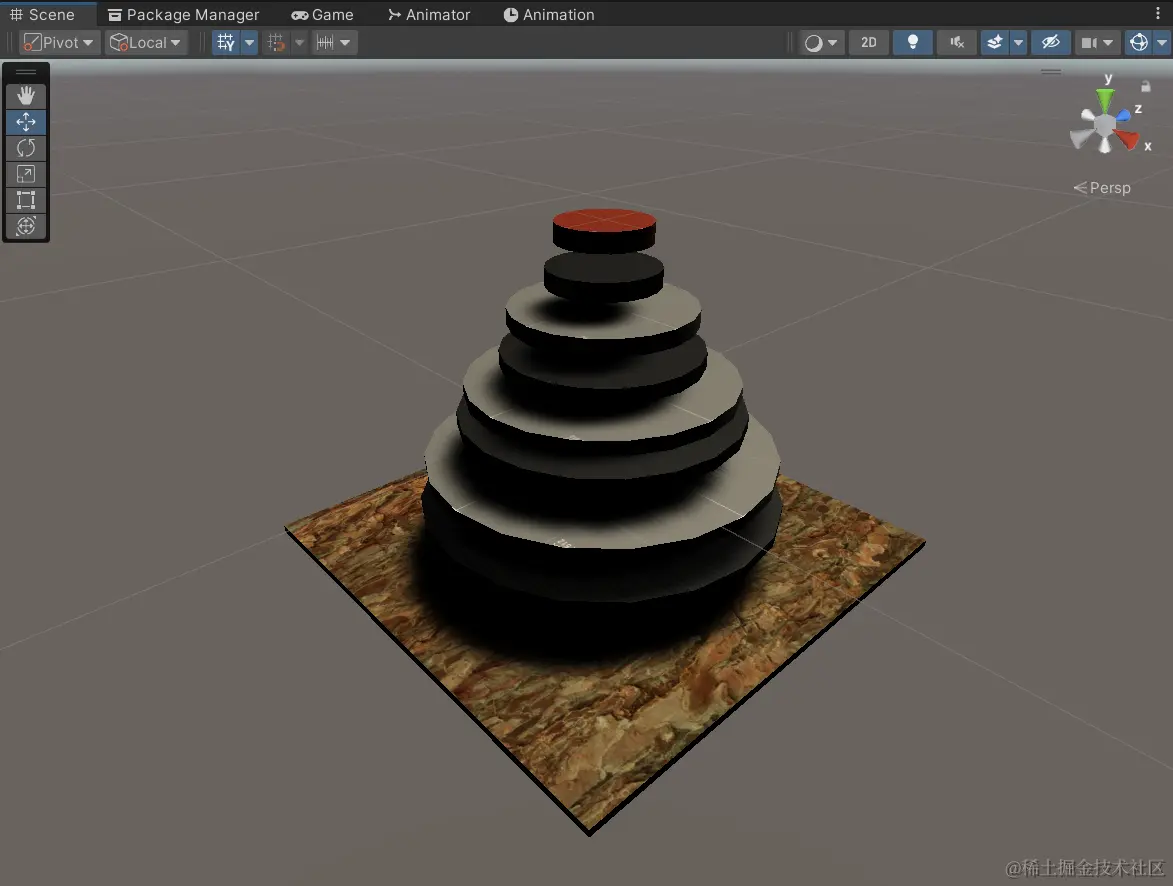Open the shading draw mode dropdown

tap(821, 43)
